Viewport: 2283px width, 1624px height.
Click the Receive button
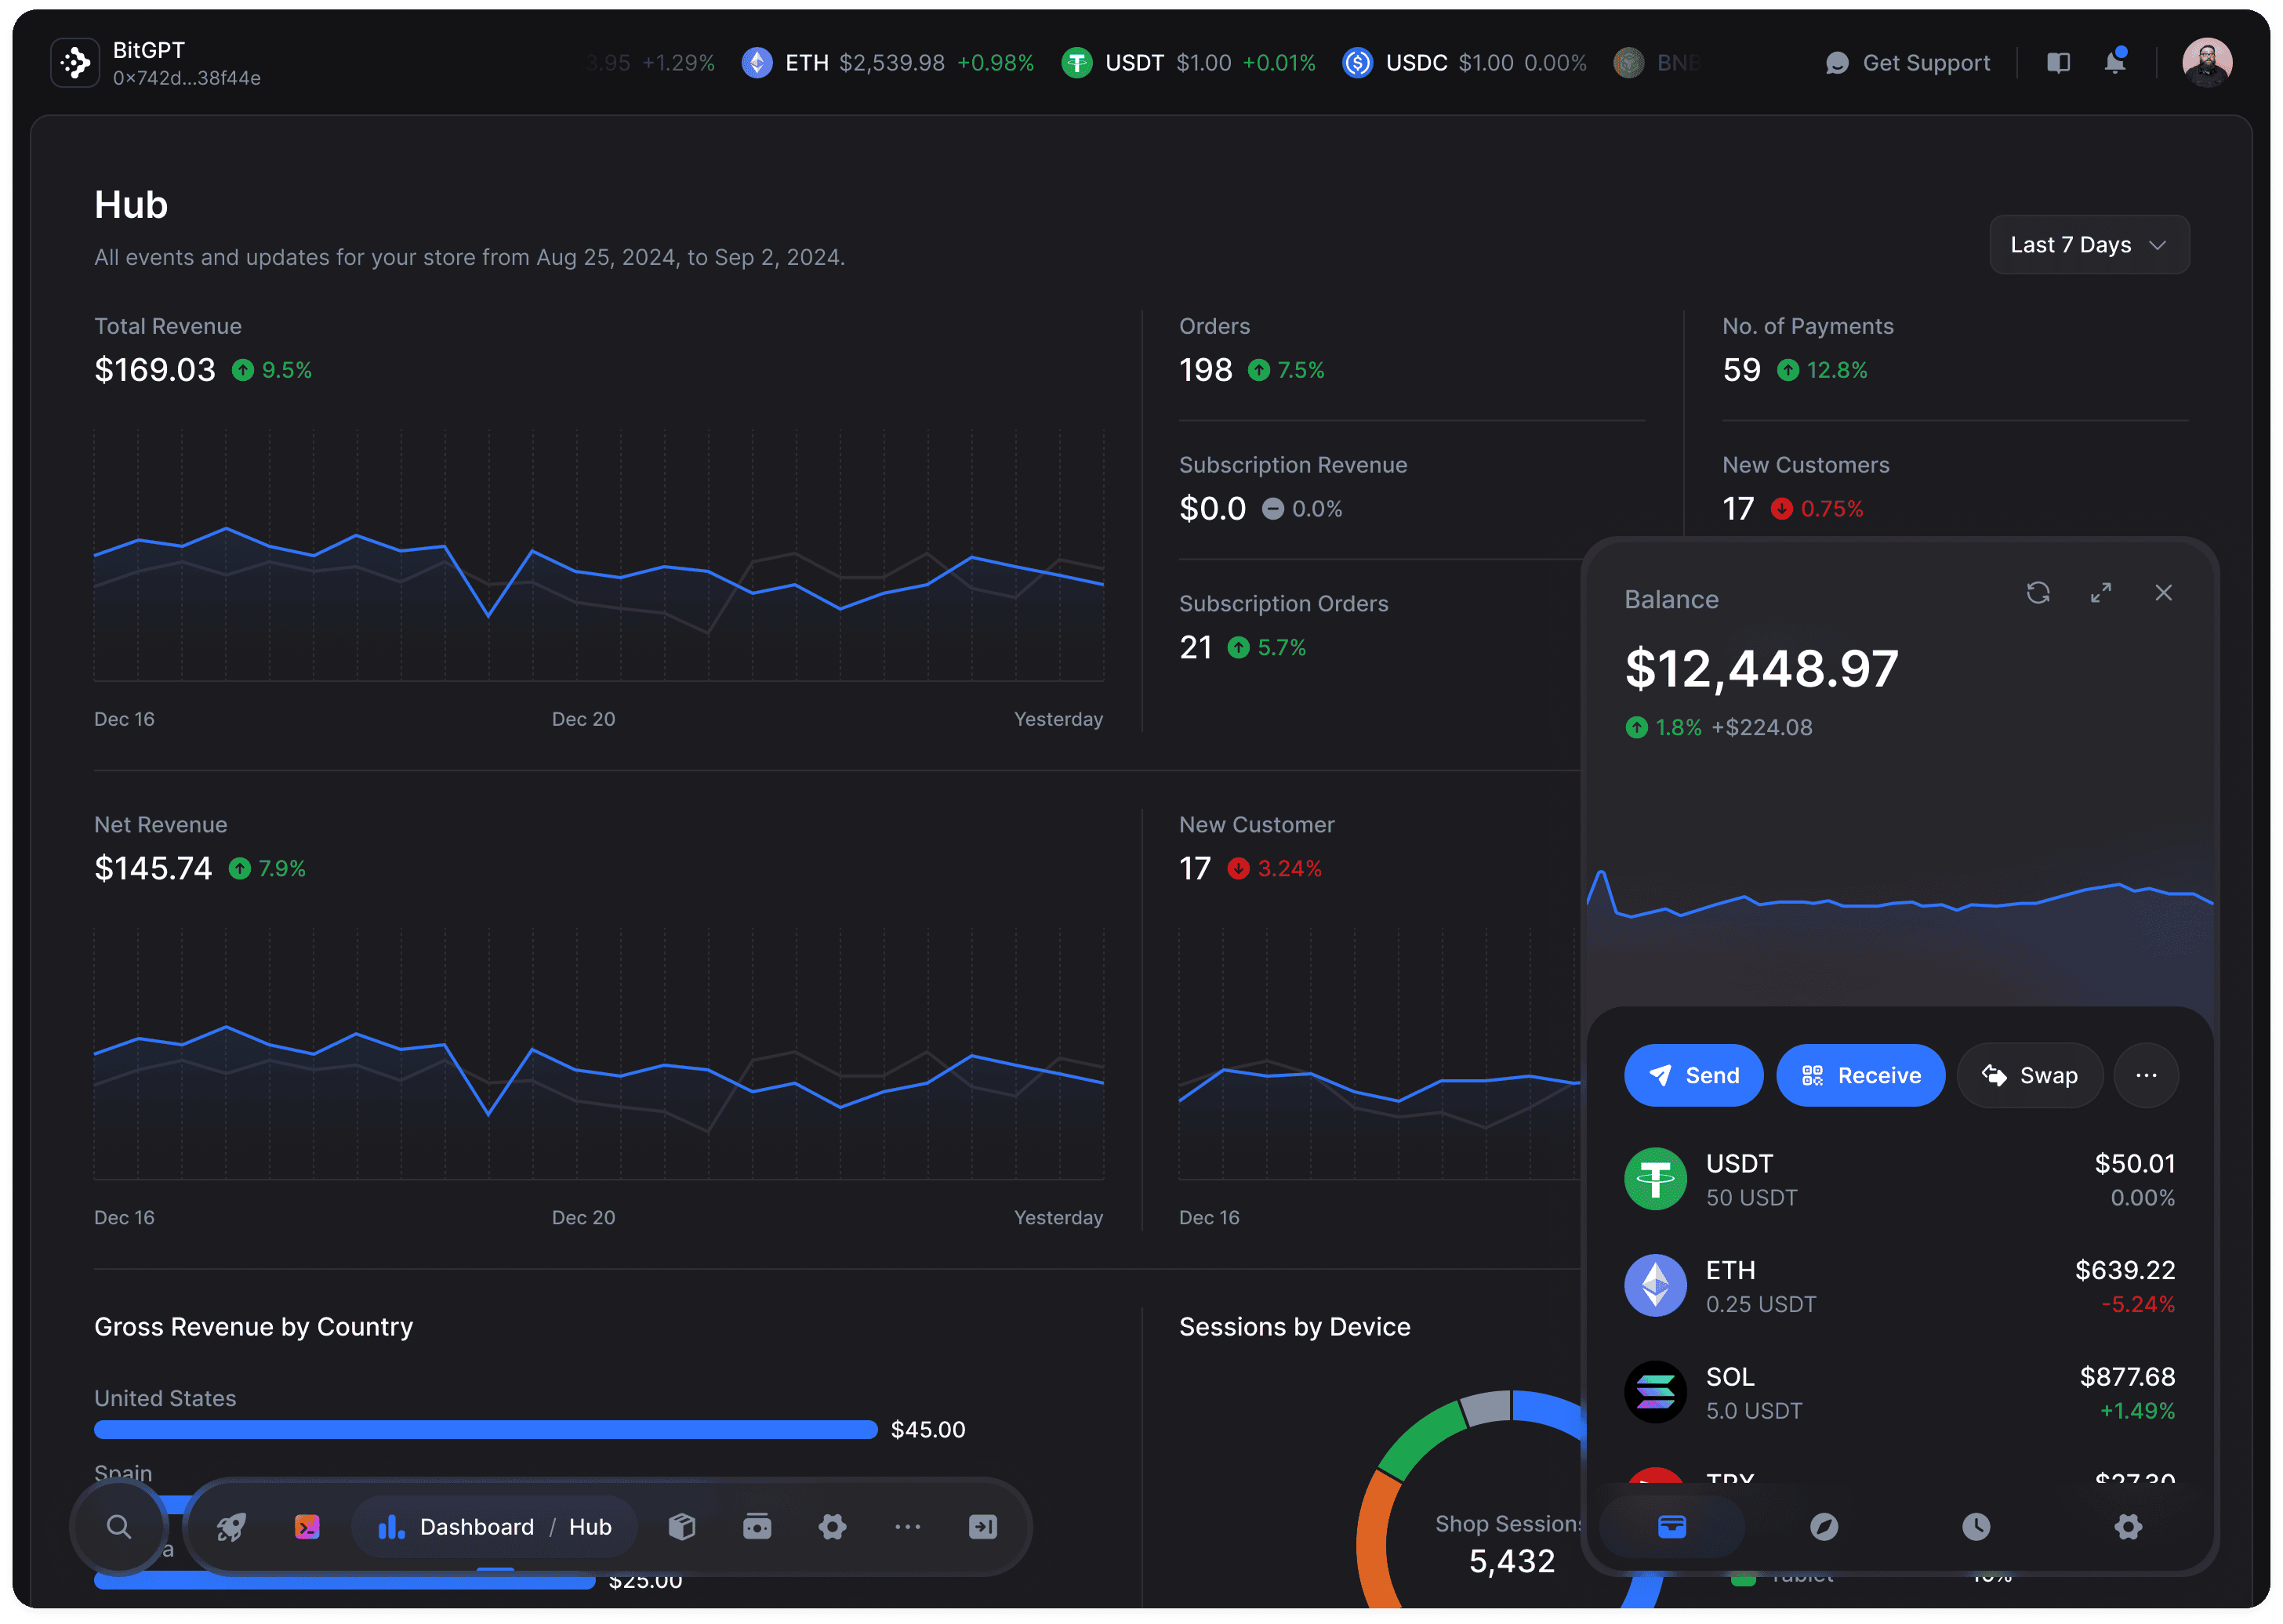coord(1860,1076)
